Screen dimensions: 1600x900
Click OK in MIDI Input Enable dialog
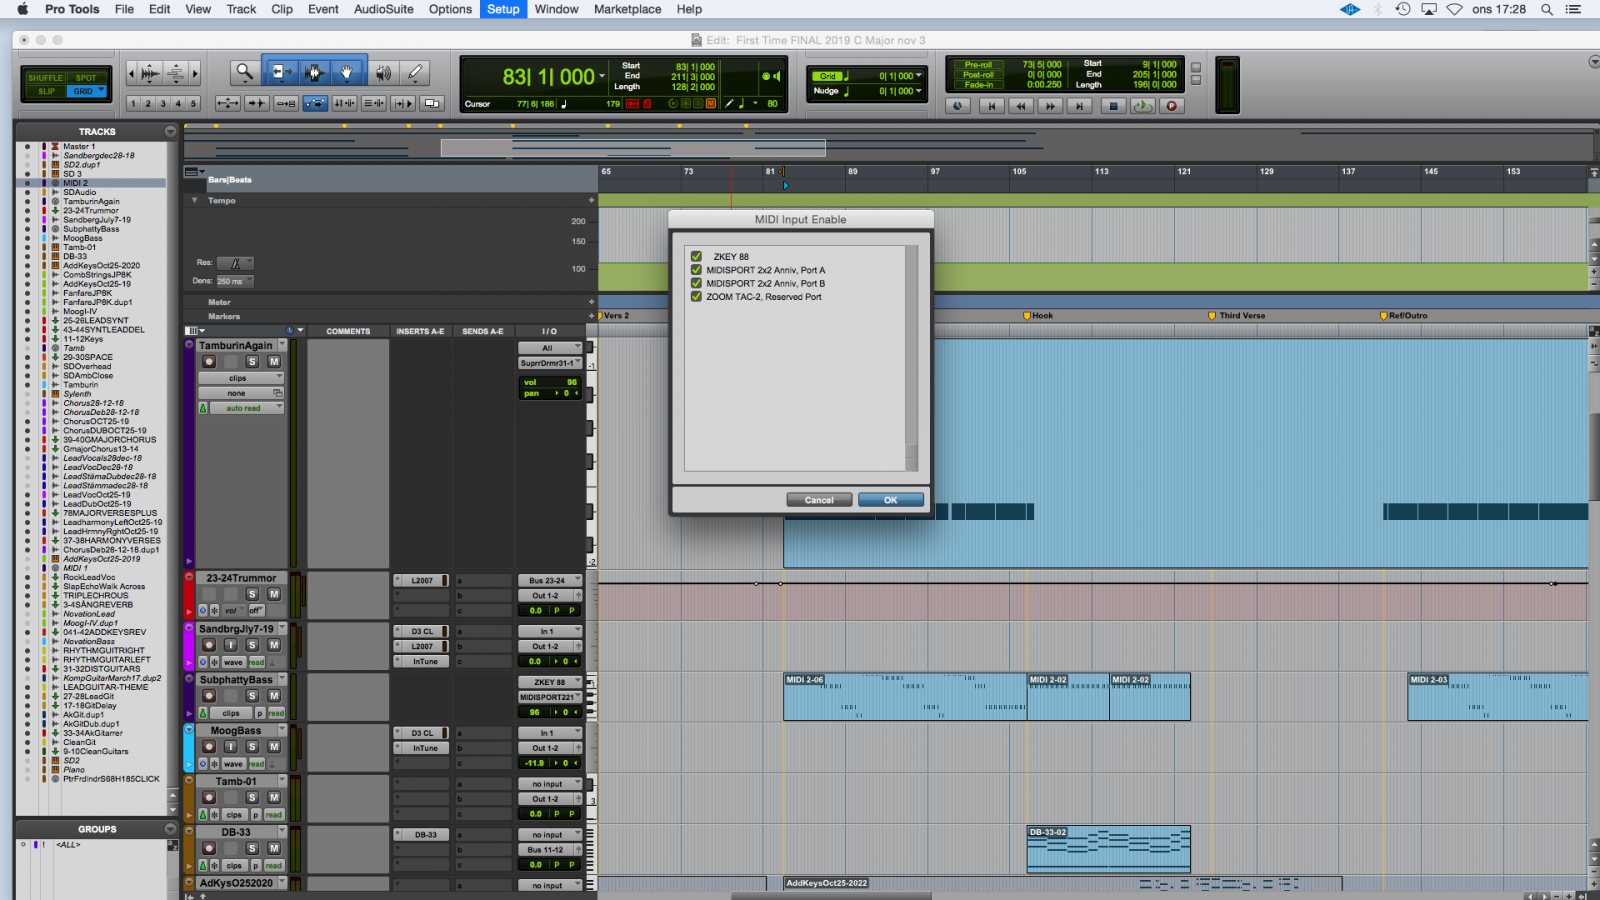tap(890, 500)
